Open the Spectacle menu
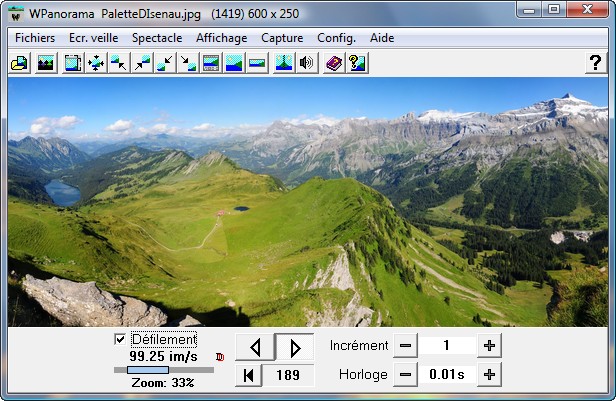 click(157, 38)
